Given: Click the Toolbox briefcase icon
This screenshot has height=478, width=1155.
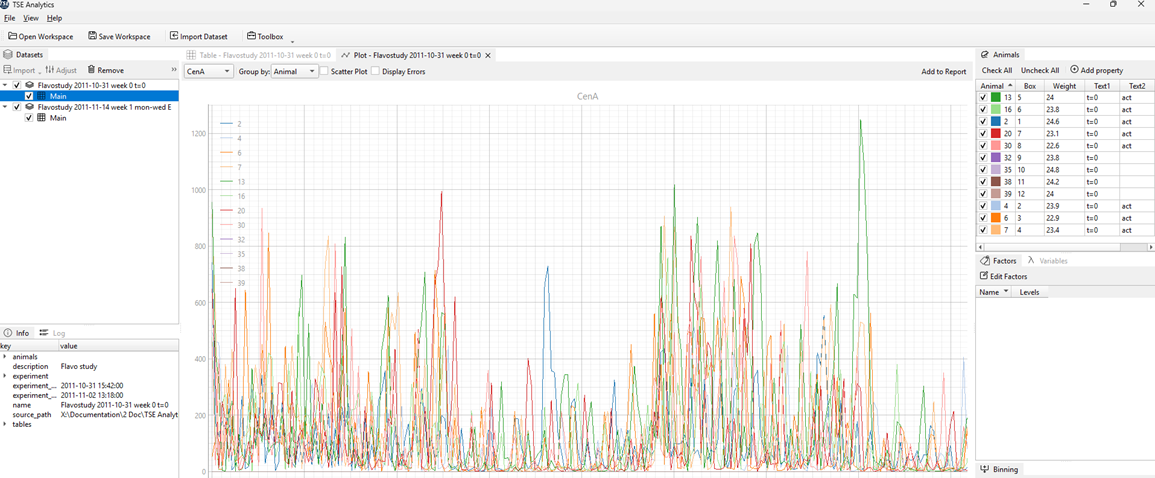Looking at the screenshot, I should point(251,36).
